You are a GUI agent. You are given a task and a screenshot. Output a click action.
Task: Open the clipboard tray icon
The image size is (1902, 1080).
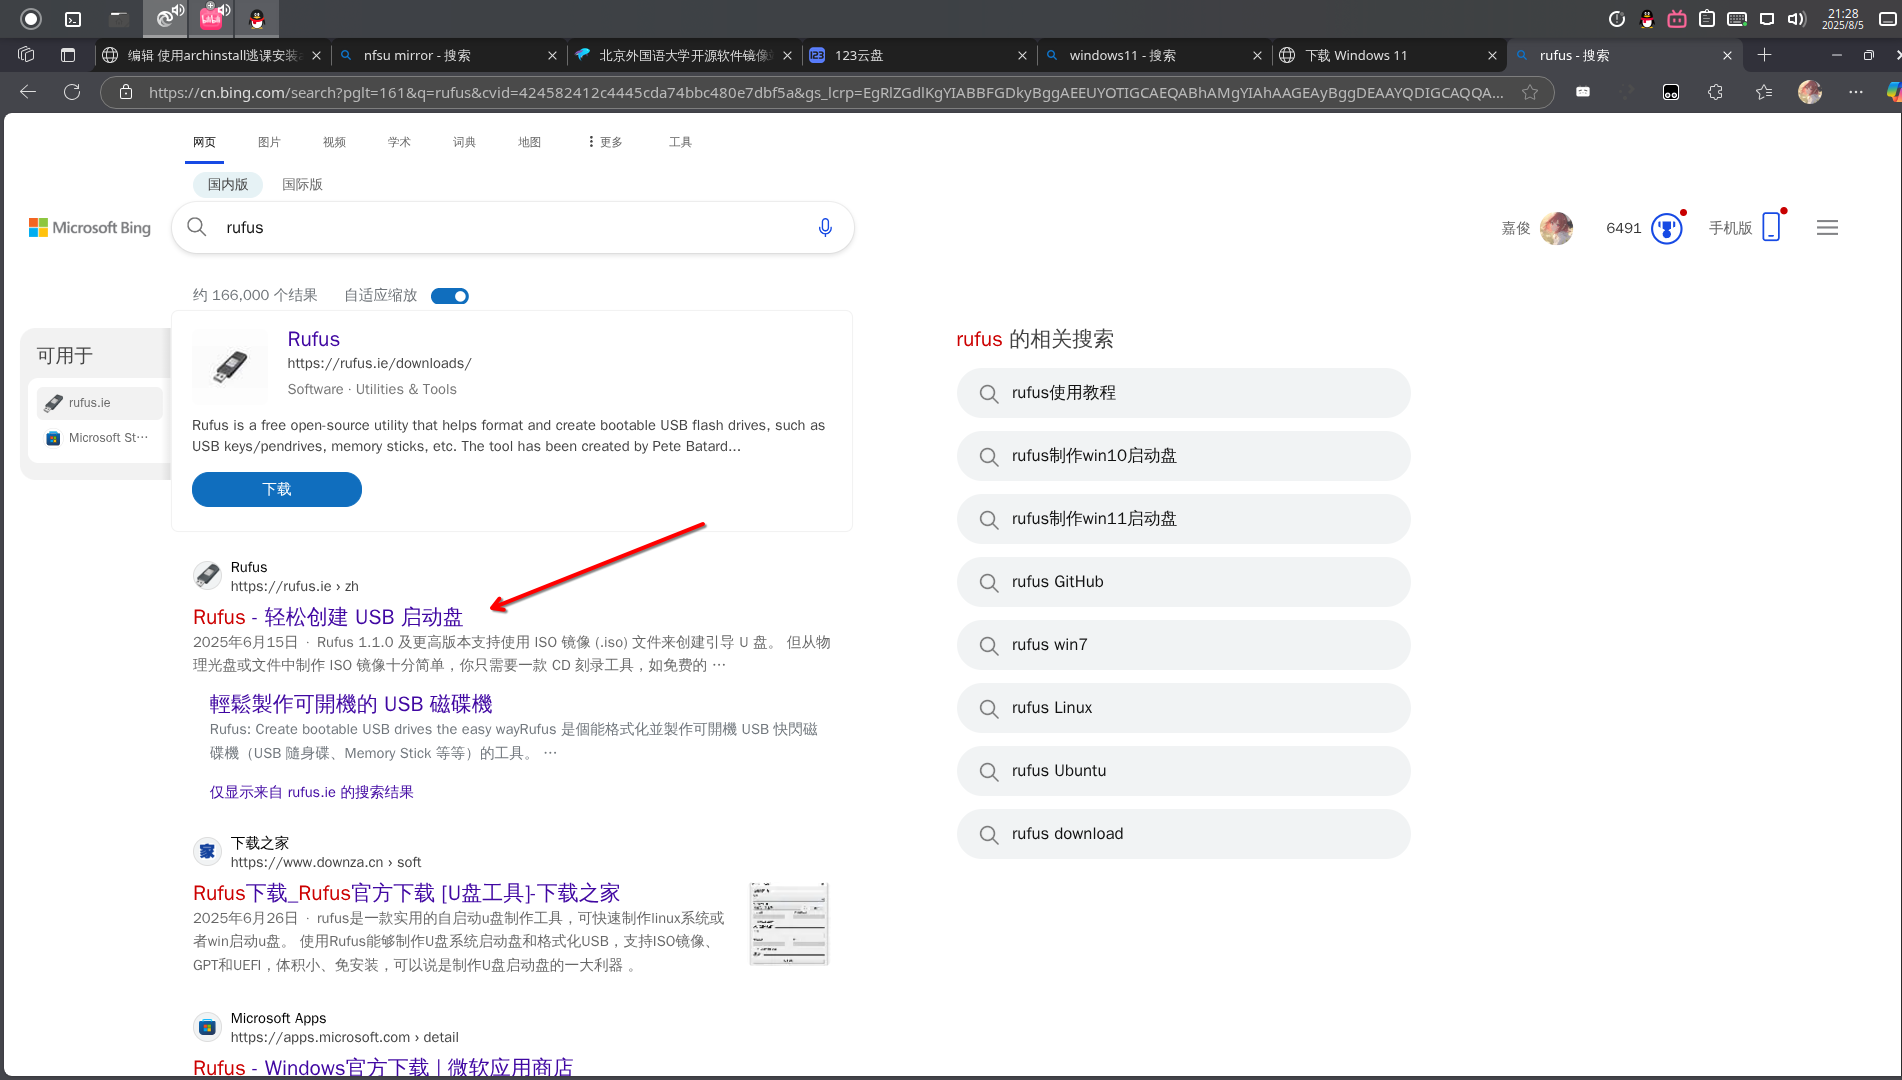click(1707, 18)
